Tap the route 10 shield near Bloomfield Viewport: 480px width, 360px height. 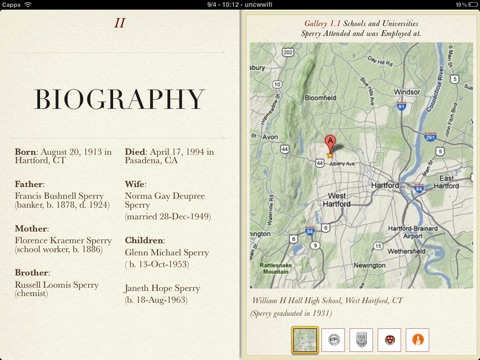277,84
